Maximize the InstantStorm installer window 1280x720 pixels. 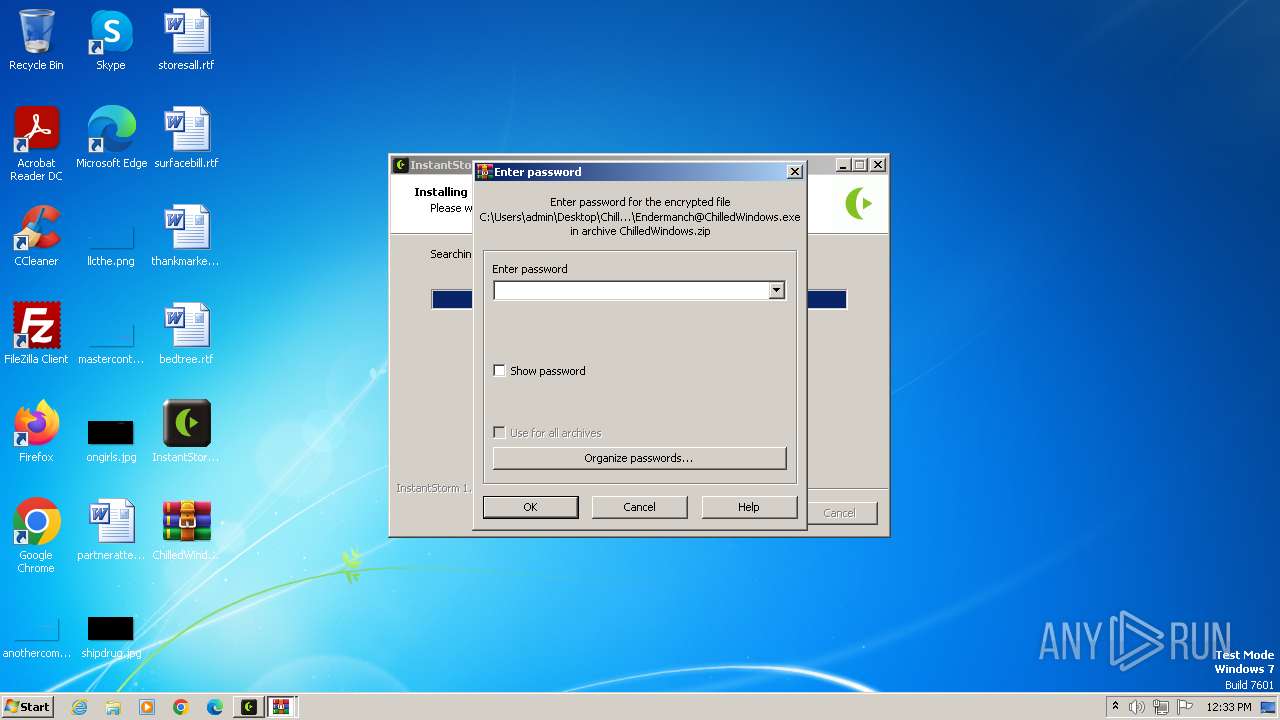(860, 165)
